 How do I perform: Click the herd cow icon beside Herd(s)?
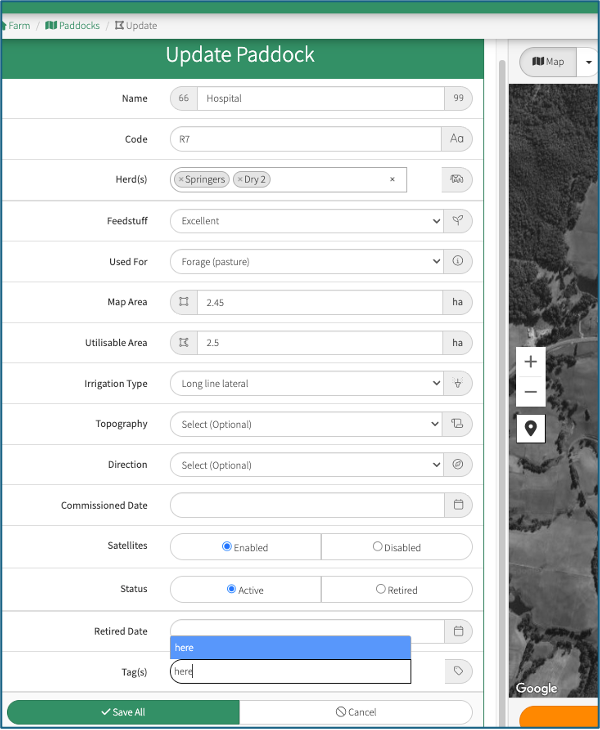(x=457, y=180)
